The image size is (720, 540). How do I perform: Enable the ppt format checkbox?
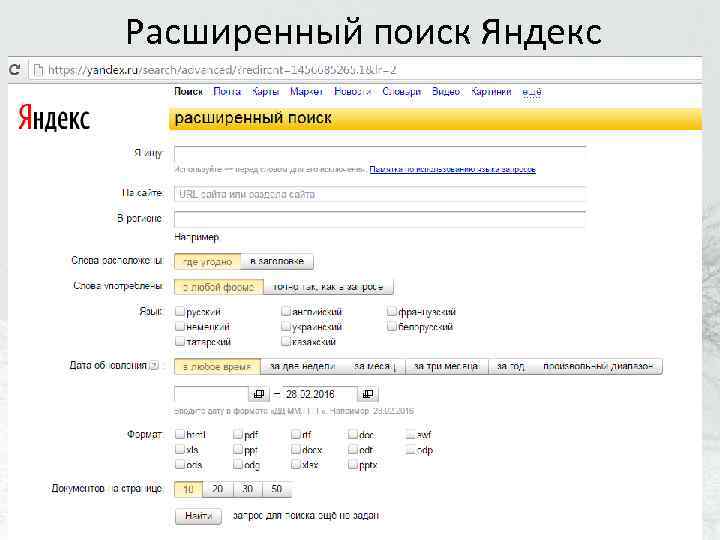click(238, 449)
